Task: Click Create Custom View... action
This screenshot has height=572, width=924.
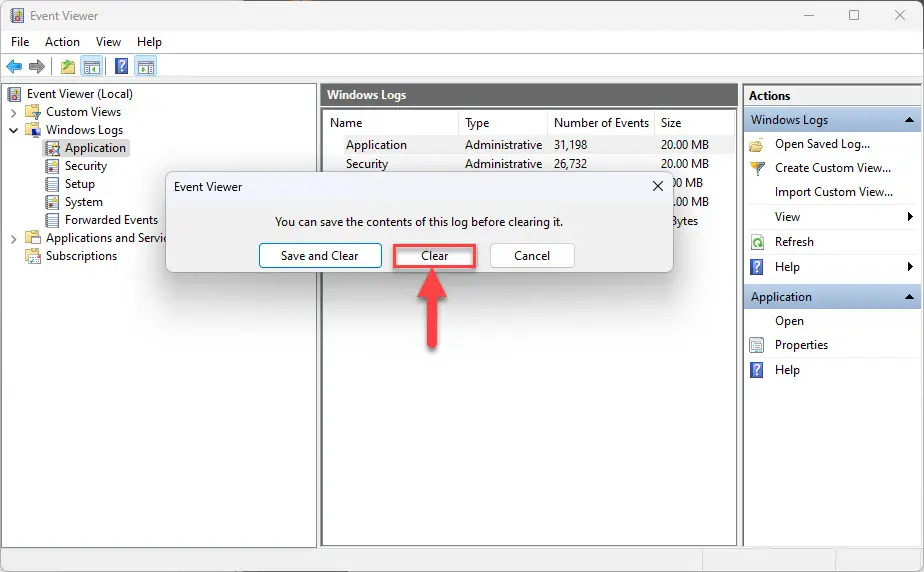Action: (833, 168)
